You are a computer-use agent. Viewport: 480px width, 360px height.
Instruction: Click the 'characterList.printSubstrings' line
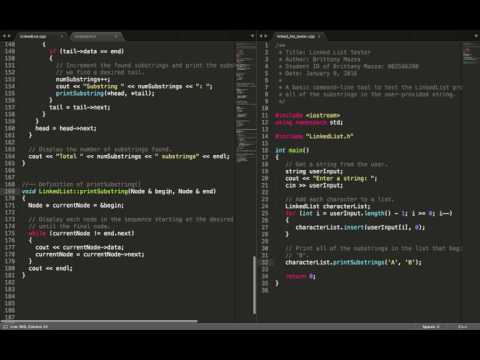click(x=353, y=262)
